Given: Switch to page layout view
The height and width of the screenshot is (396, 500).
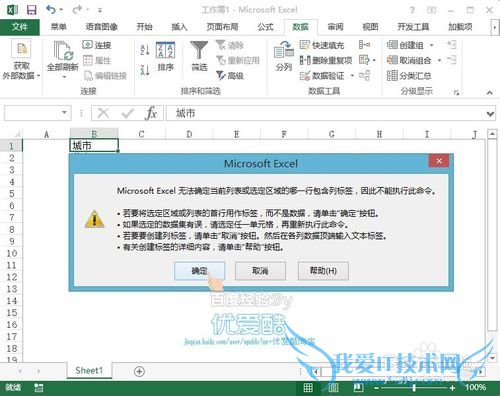Looking at the screenshot, I should coord(333,387).
